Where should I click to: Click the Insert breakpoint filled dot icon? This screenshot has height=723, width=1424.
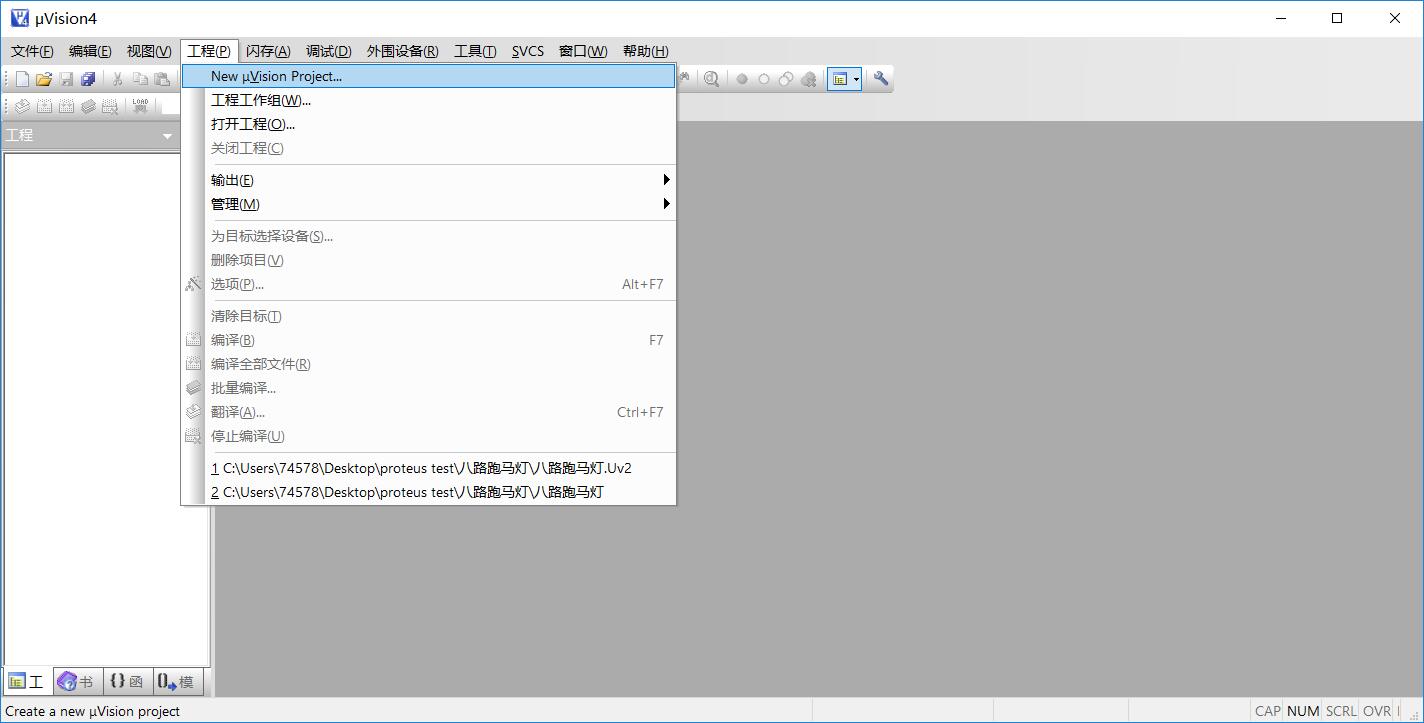[x=742, y=79]
